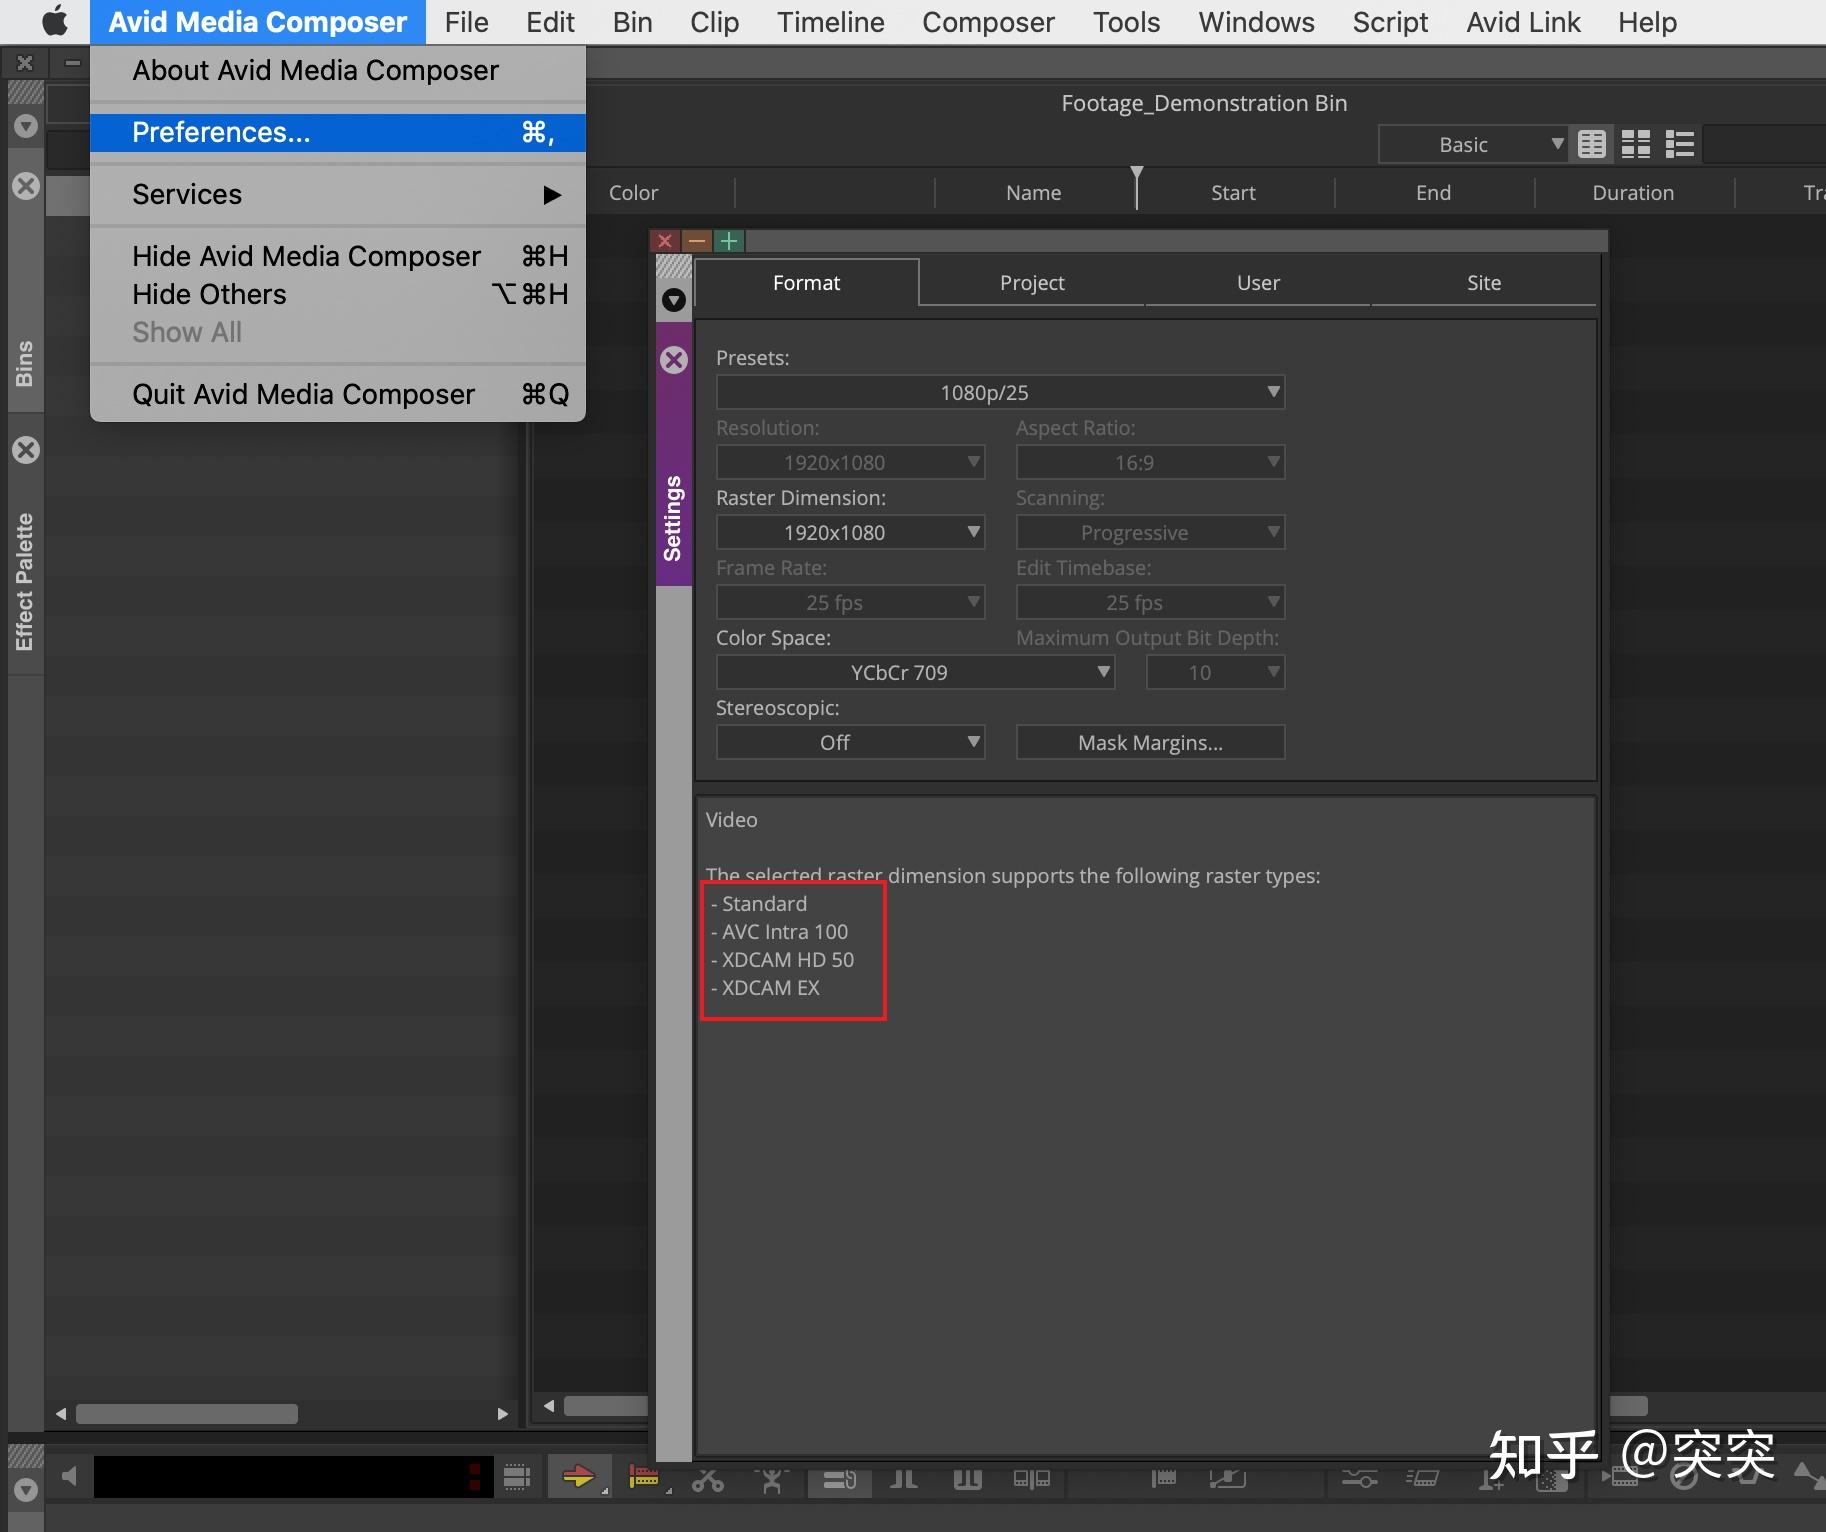Open the Composer menu

[x=988, y=22]
